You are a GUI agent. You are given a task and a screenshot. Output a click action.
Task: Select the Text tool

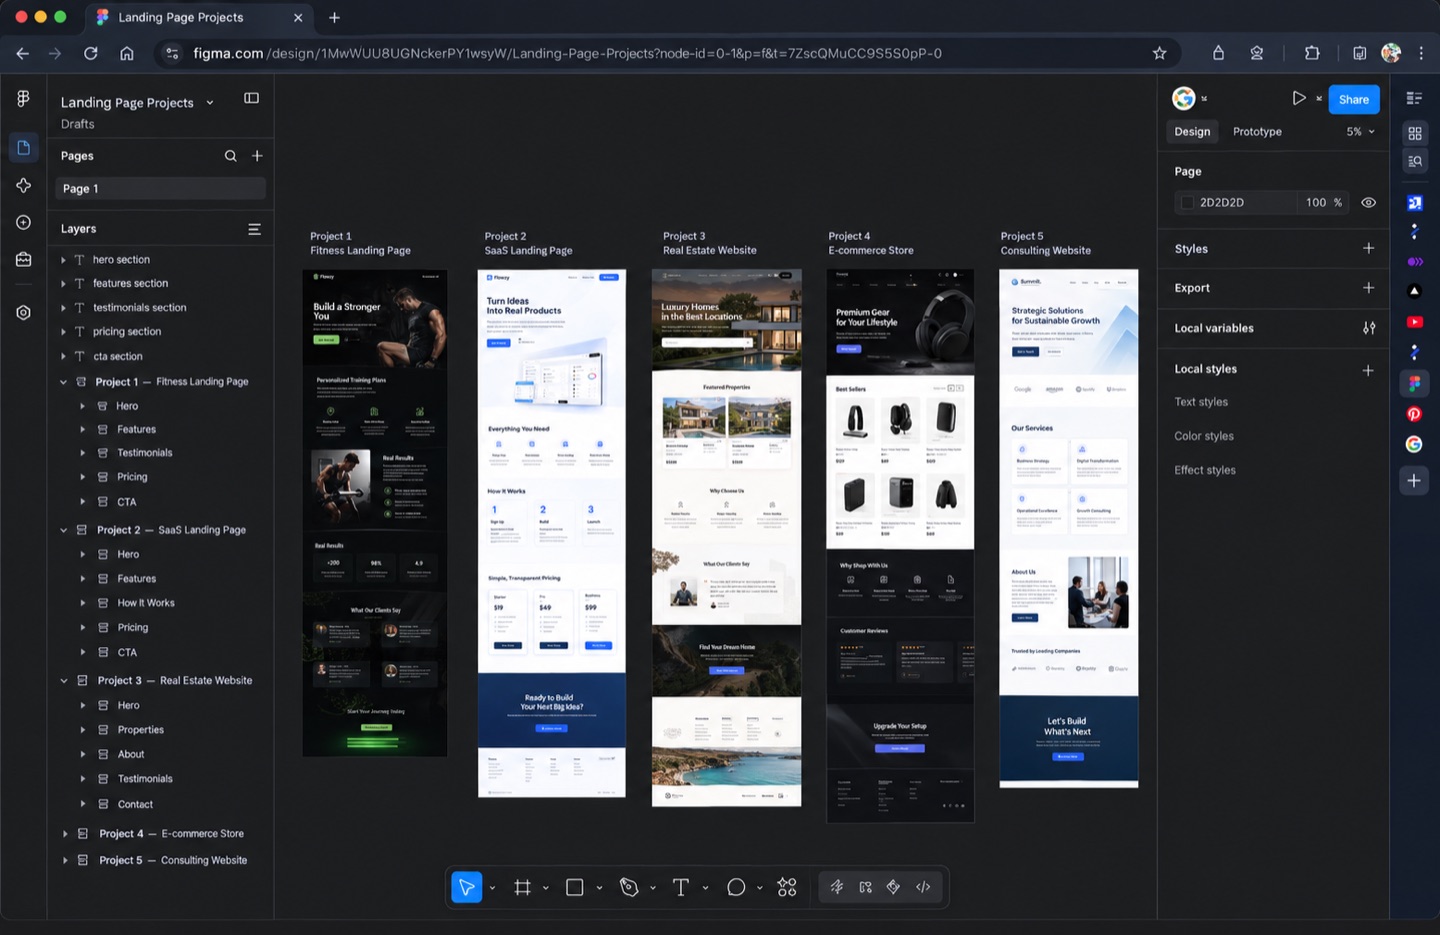click(681, 887)
